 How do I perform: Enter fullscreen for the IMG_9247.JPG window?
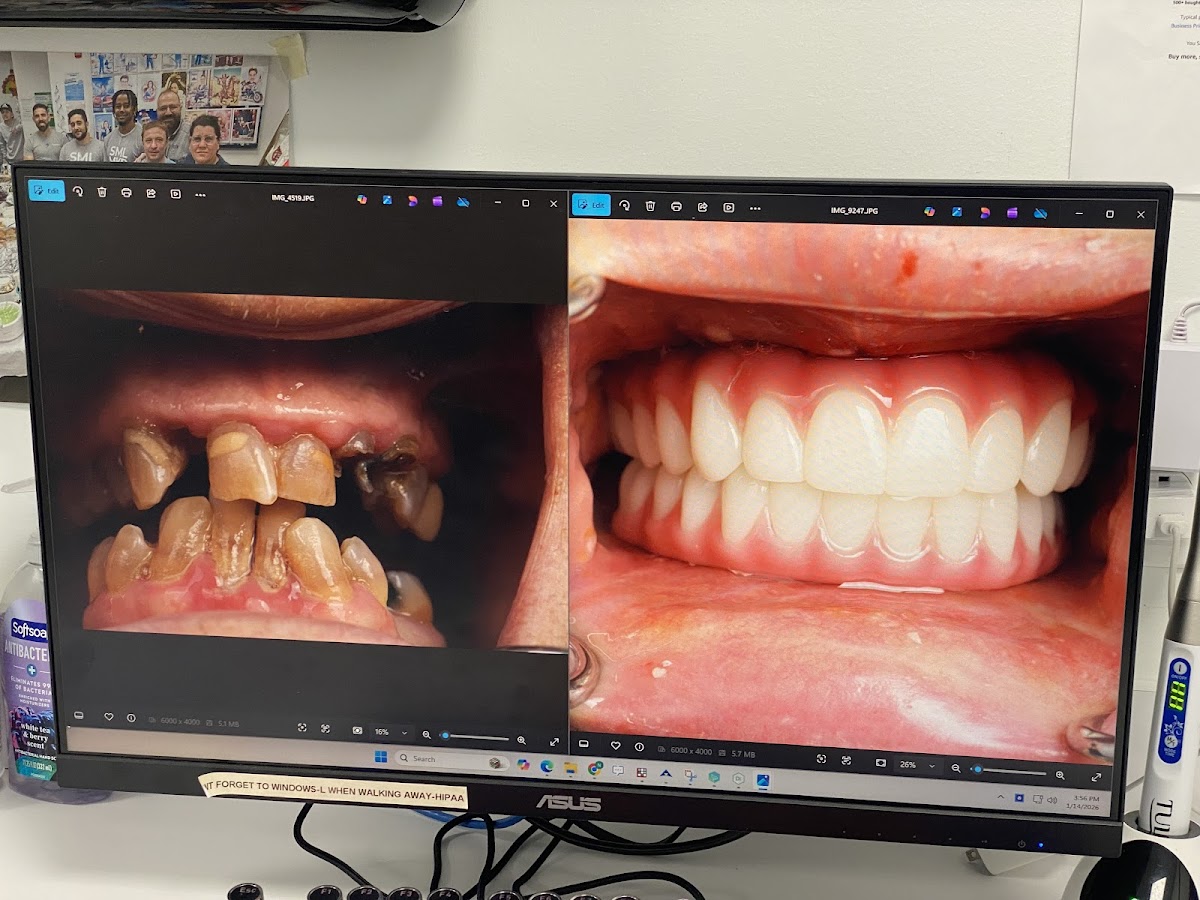(1097, 777)
